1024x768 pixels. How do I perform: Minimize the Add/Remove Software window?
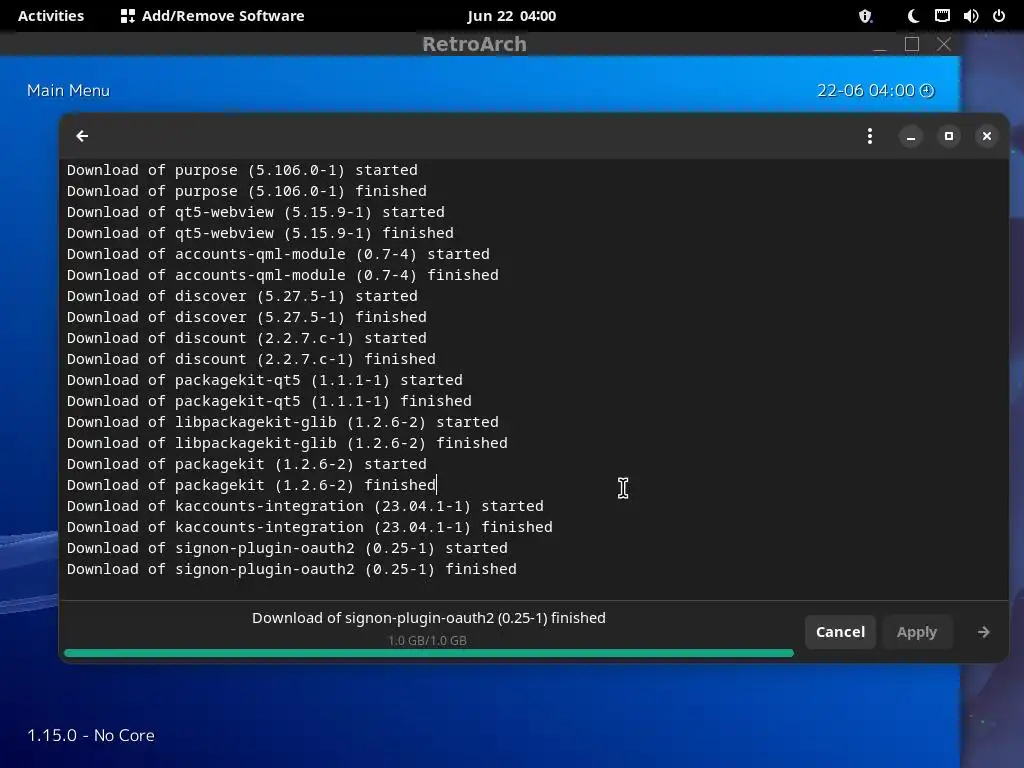(x=910, y=136)
